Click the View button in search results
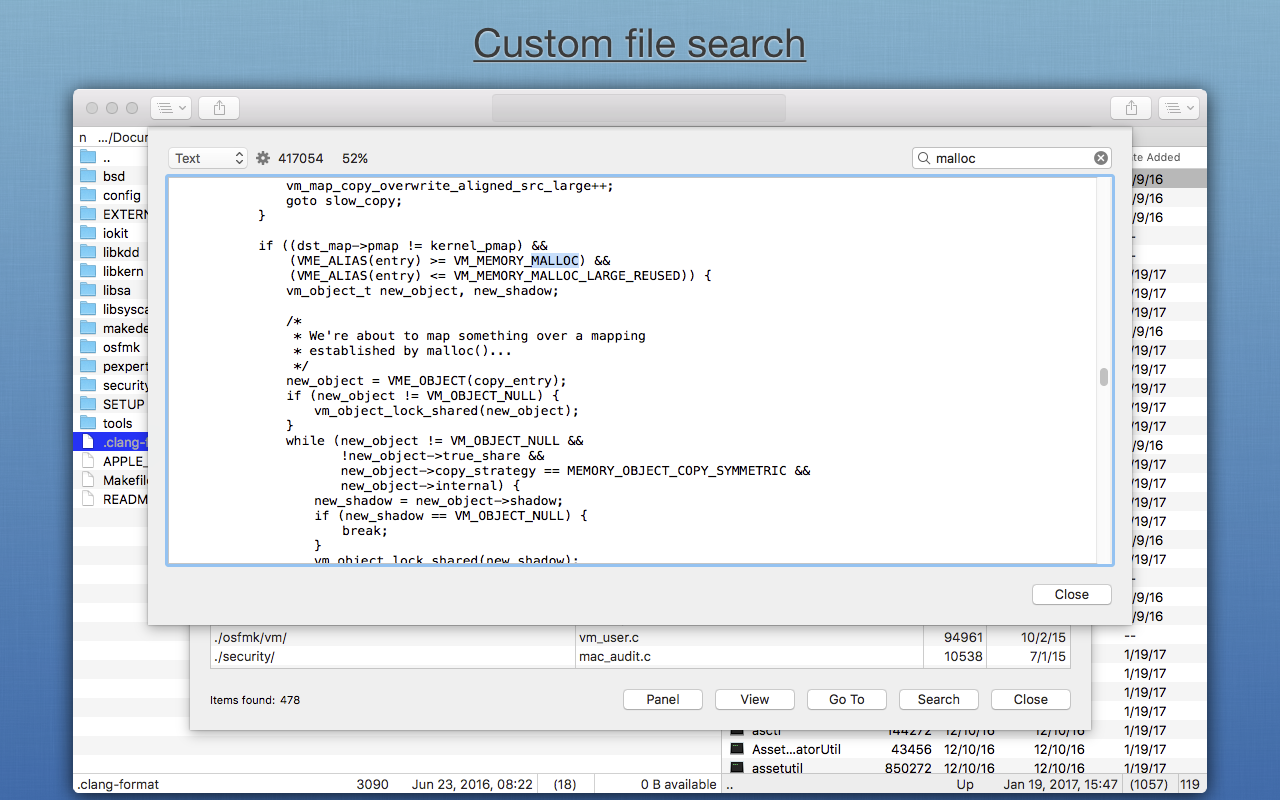This screenshot has width=1280, height=800. point(754,699)
